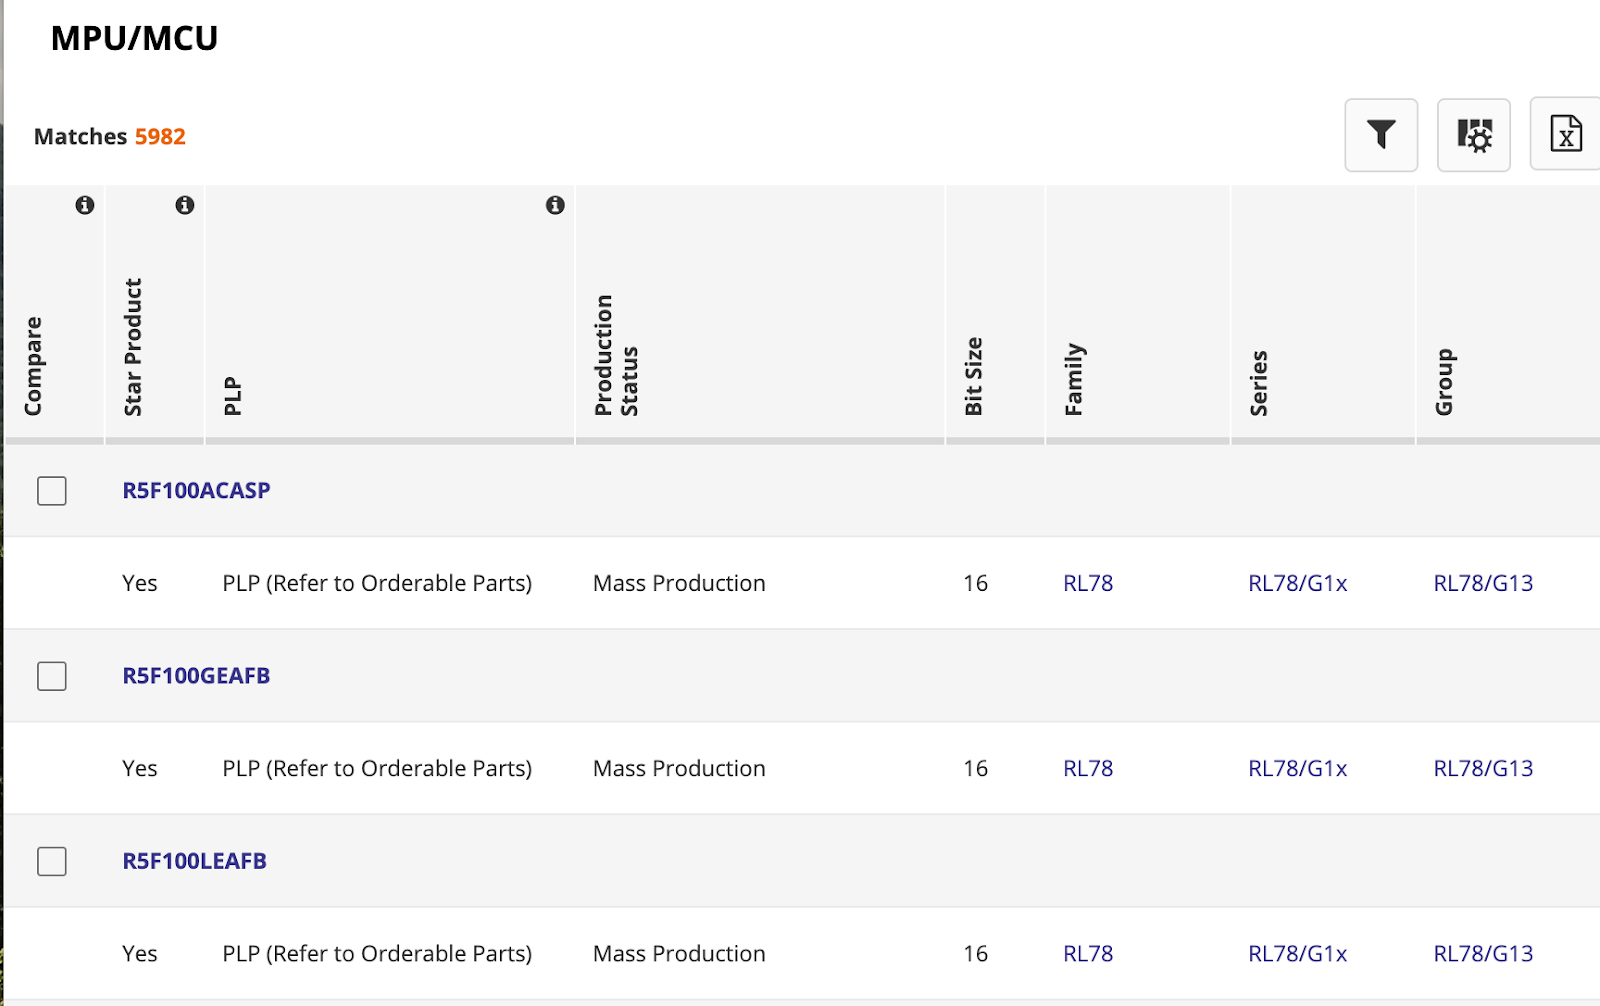Viewport: 1600px width, 1006px height.
Task: Click 'Yes' star product value for R5F100ACASP
Action: 140,583
